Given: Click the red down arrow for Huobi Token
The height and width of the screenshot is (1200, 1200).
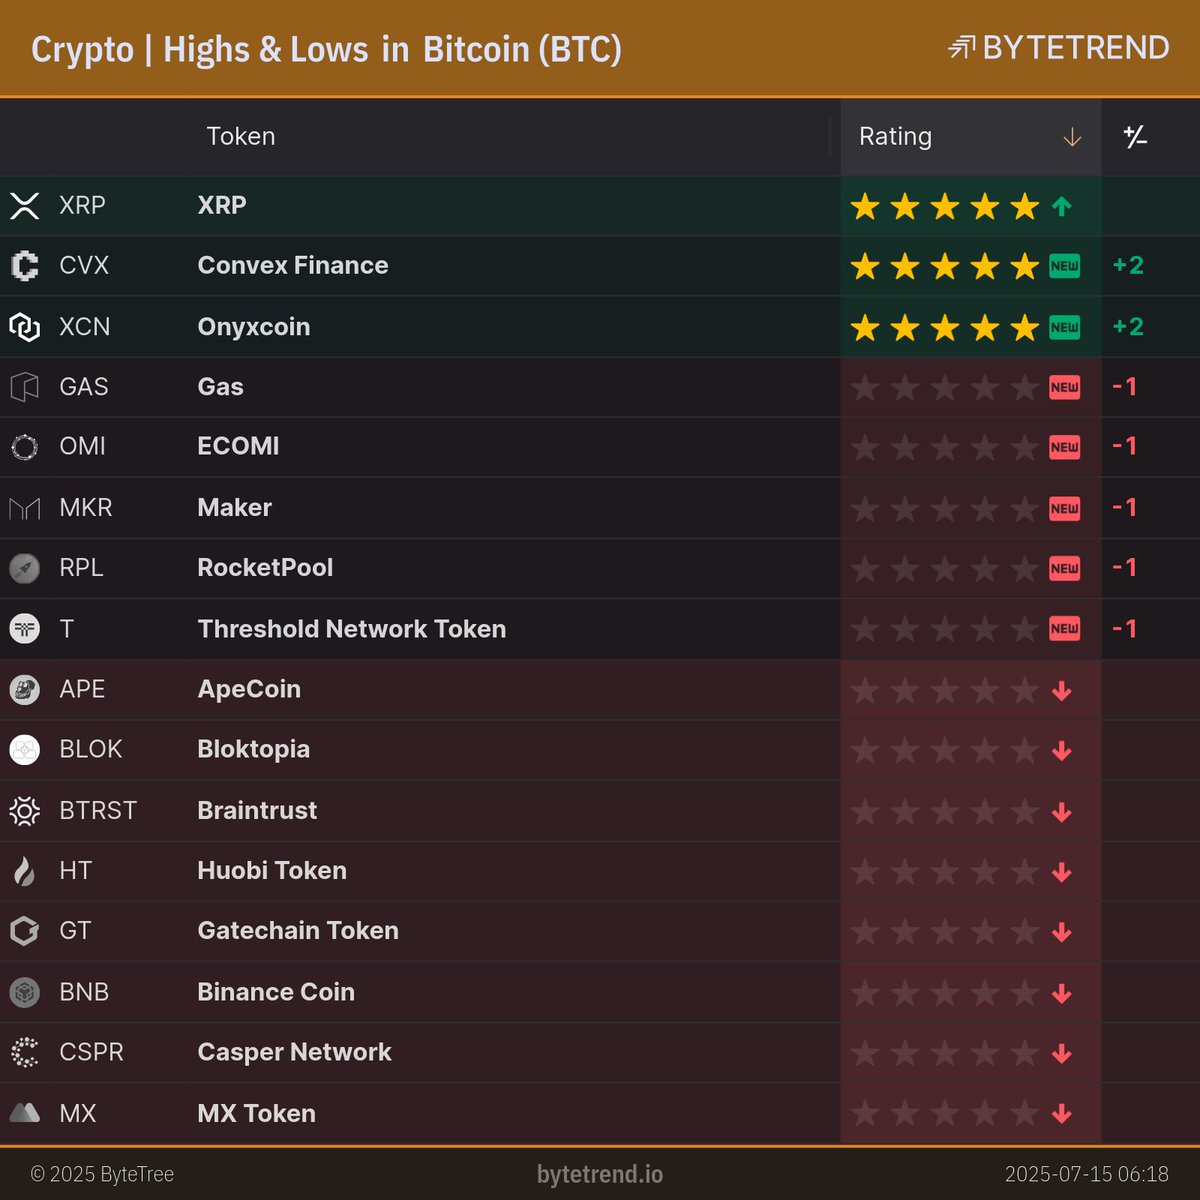Looking at the screenshot, I should 1062,872.
